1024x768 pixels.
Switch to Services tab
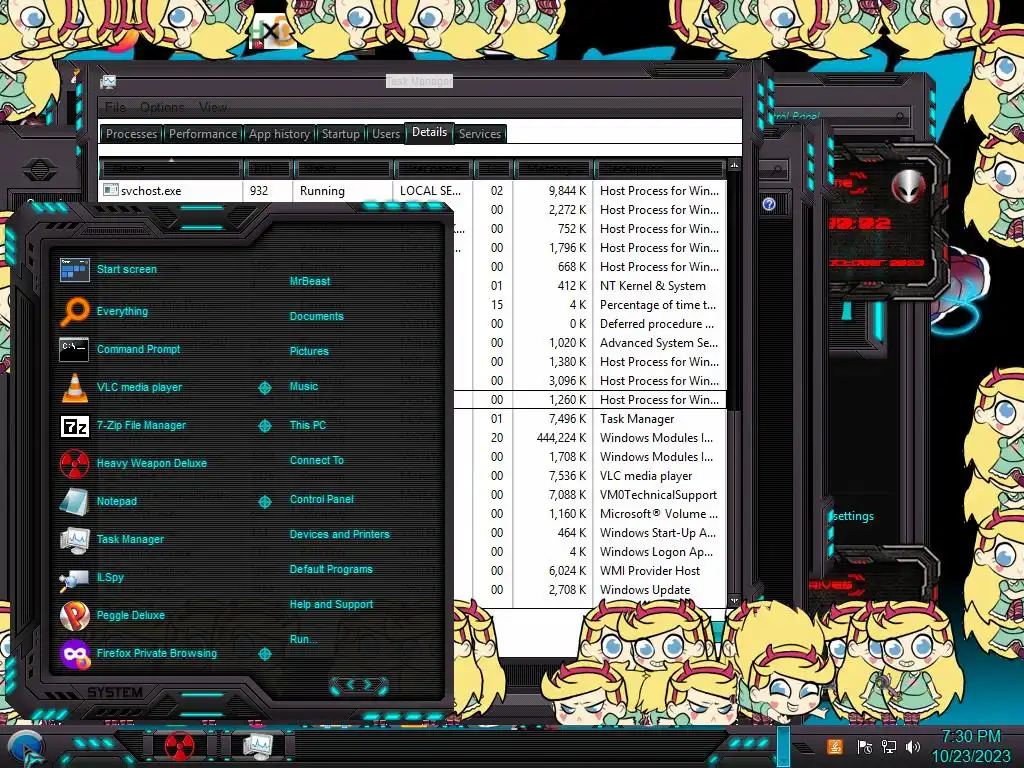[x=479, y=134]
